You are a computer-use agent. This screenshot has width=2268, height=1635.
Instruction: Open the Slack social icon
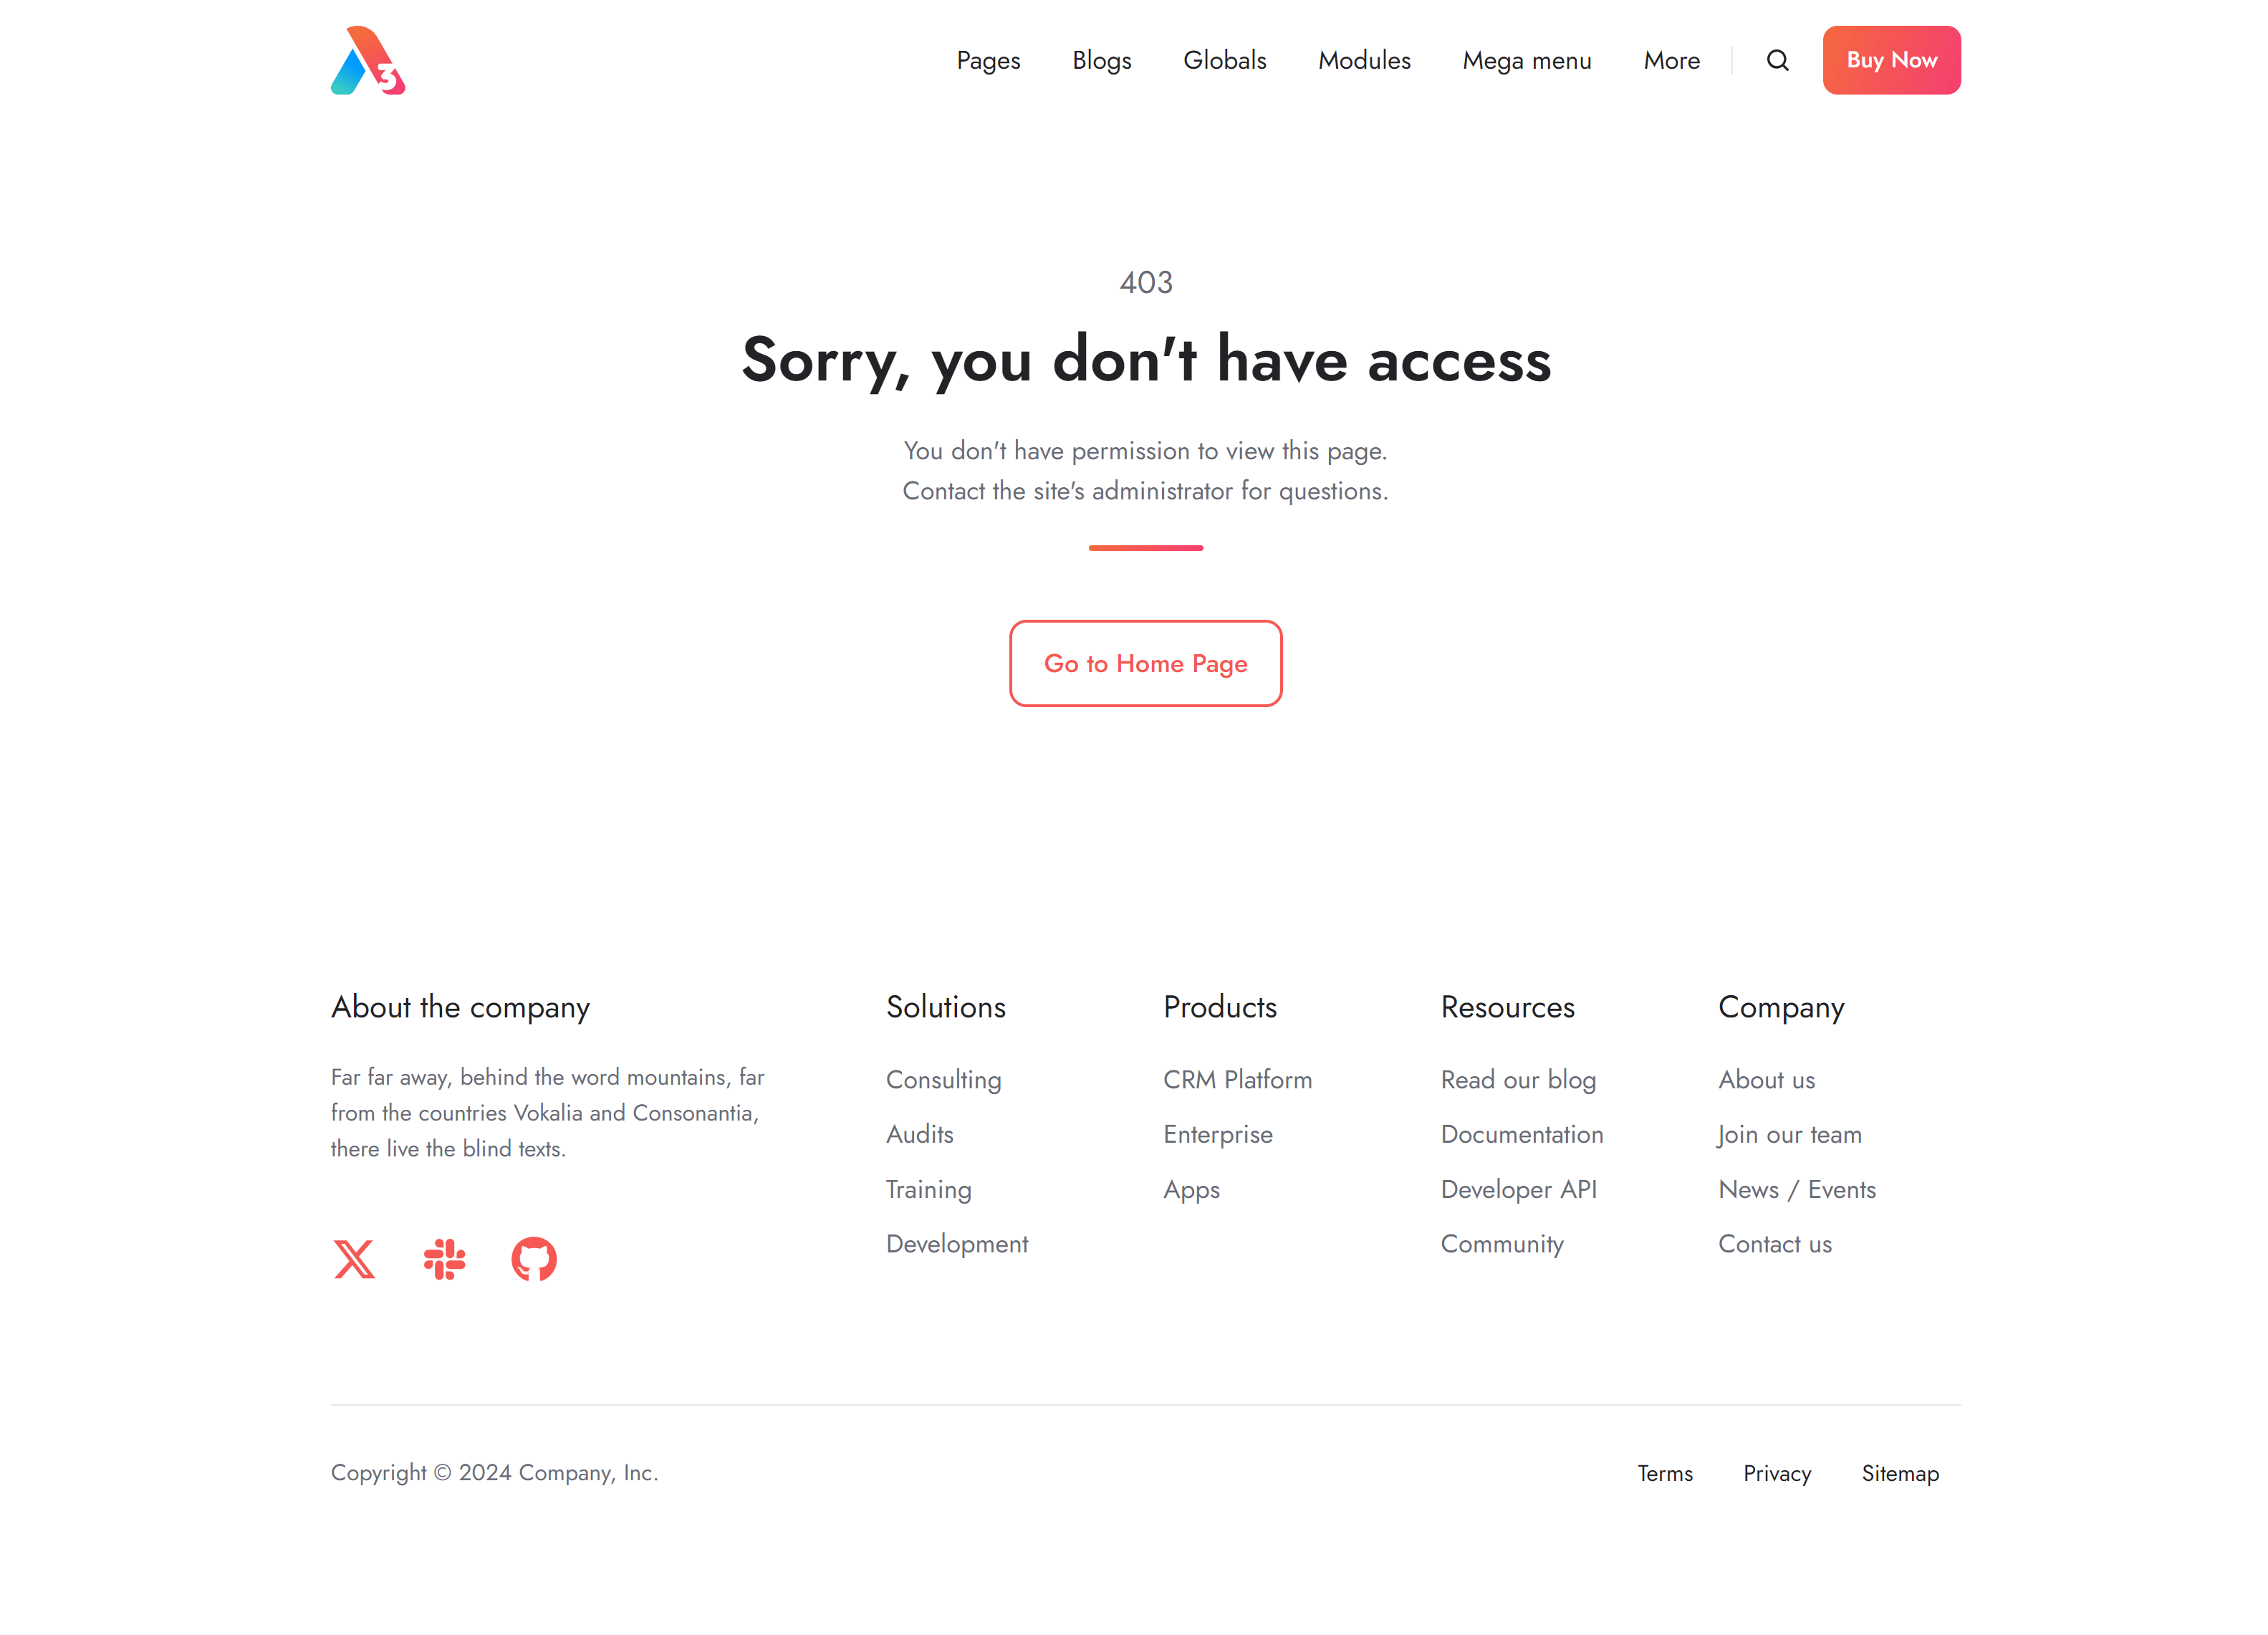[444, 1259]
